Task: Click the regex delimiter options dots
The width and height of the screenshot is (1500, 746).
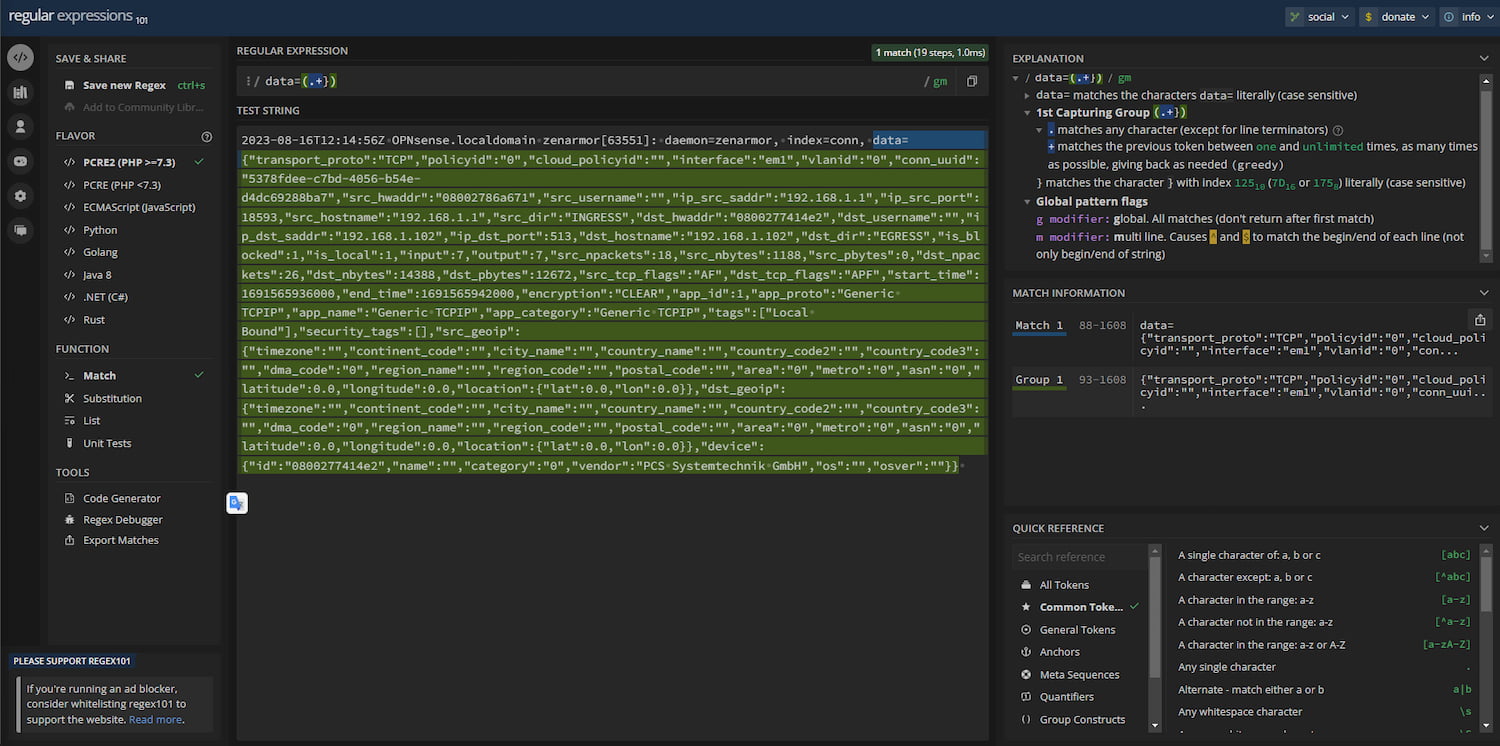Action: click(x=247, y=81)
